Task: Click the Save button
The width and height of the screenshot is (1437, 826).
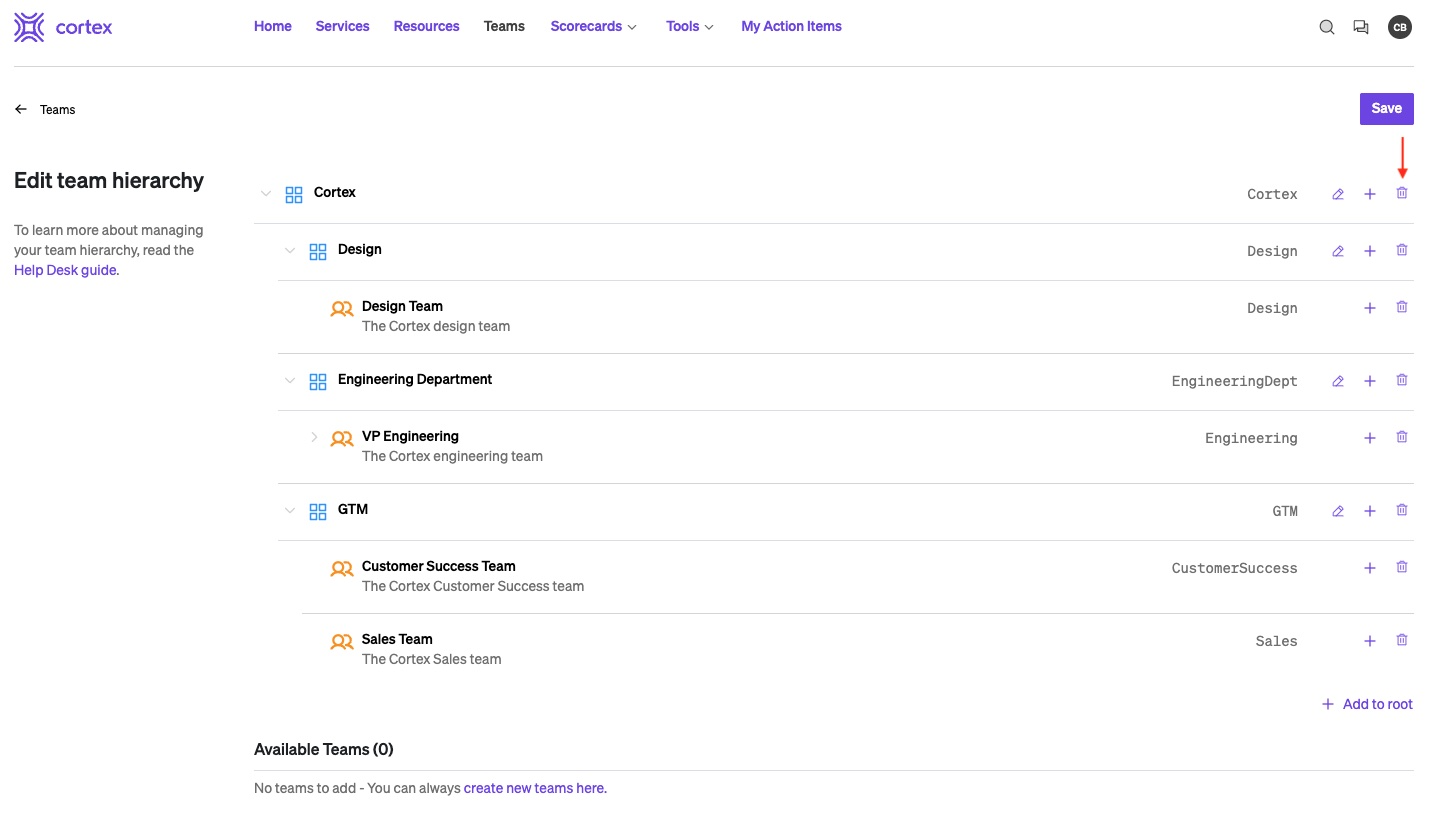Action: point(1387,109)
